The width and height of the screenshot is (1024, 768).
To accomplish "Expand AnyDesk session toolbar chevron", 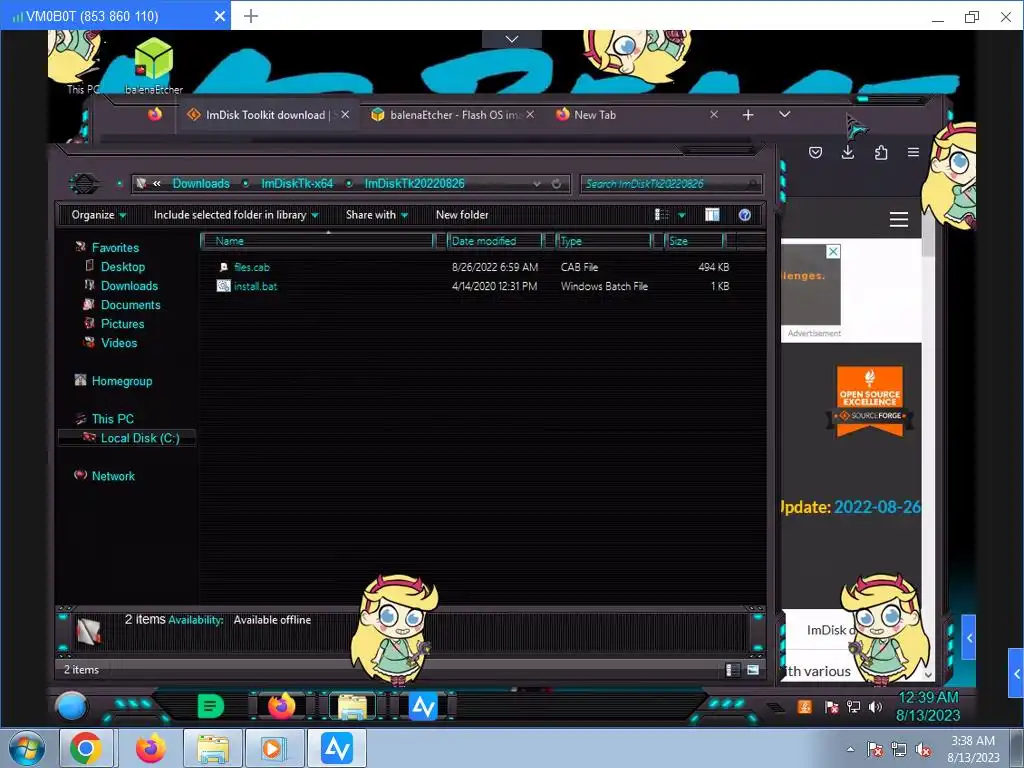I will pyautogui.click(x=512, y=39).
